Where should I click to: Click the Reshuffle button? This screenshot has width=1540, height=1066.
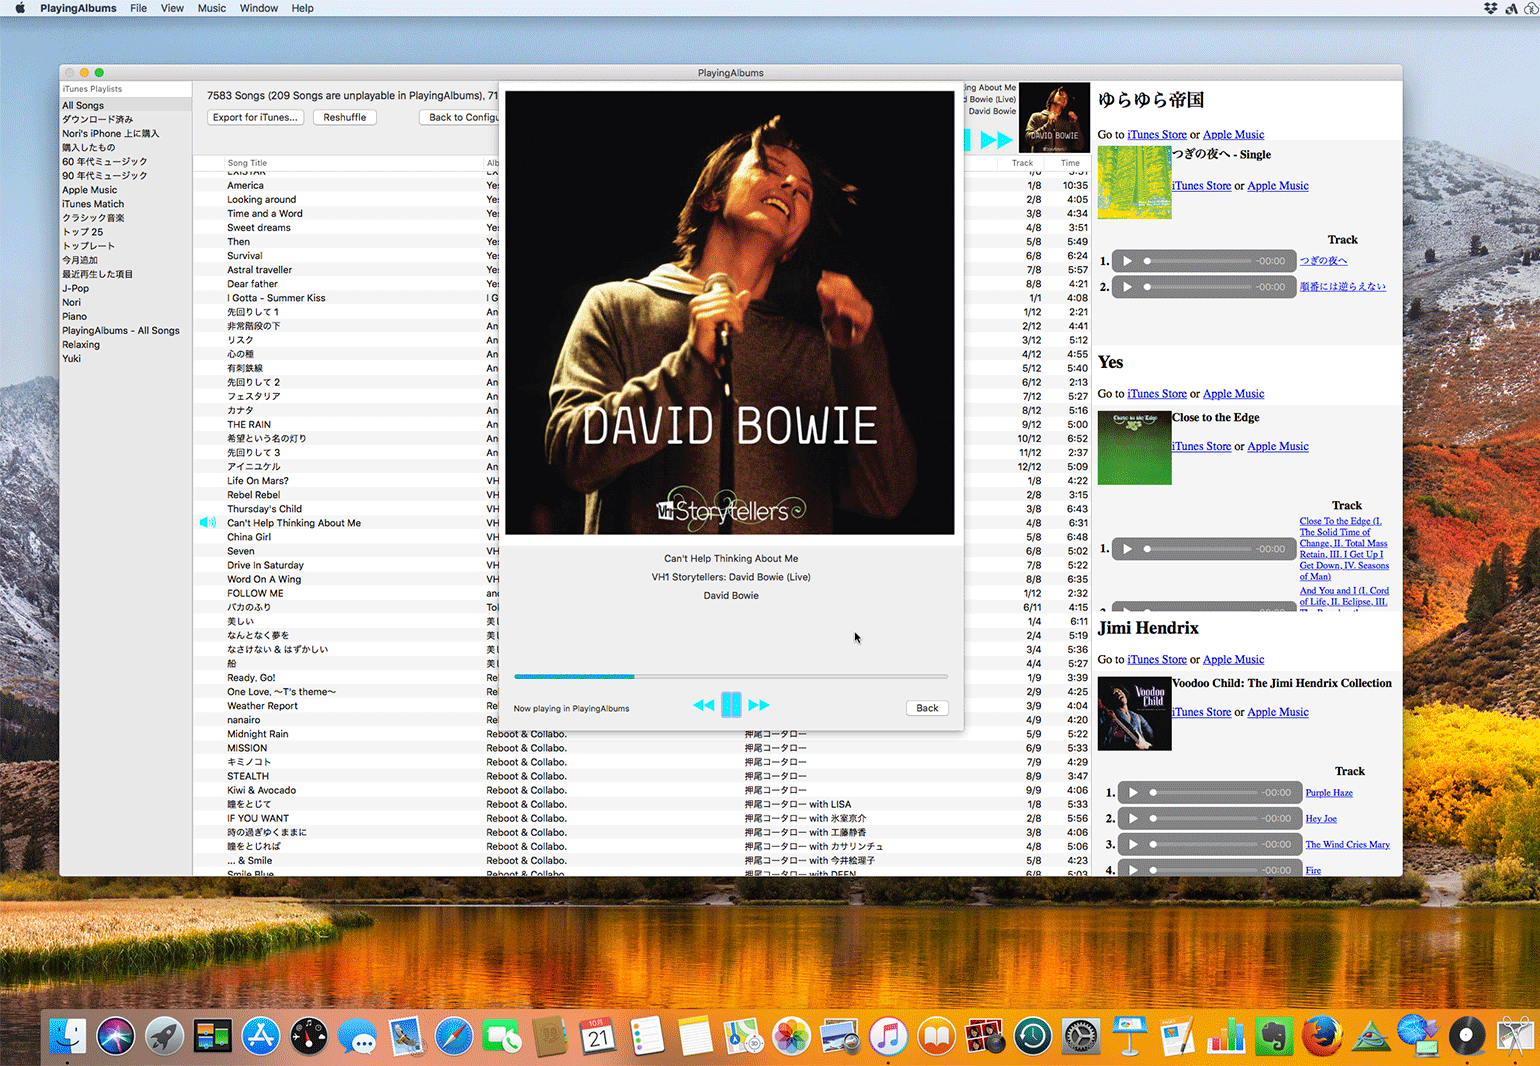click(x=345, y=117)
